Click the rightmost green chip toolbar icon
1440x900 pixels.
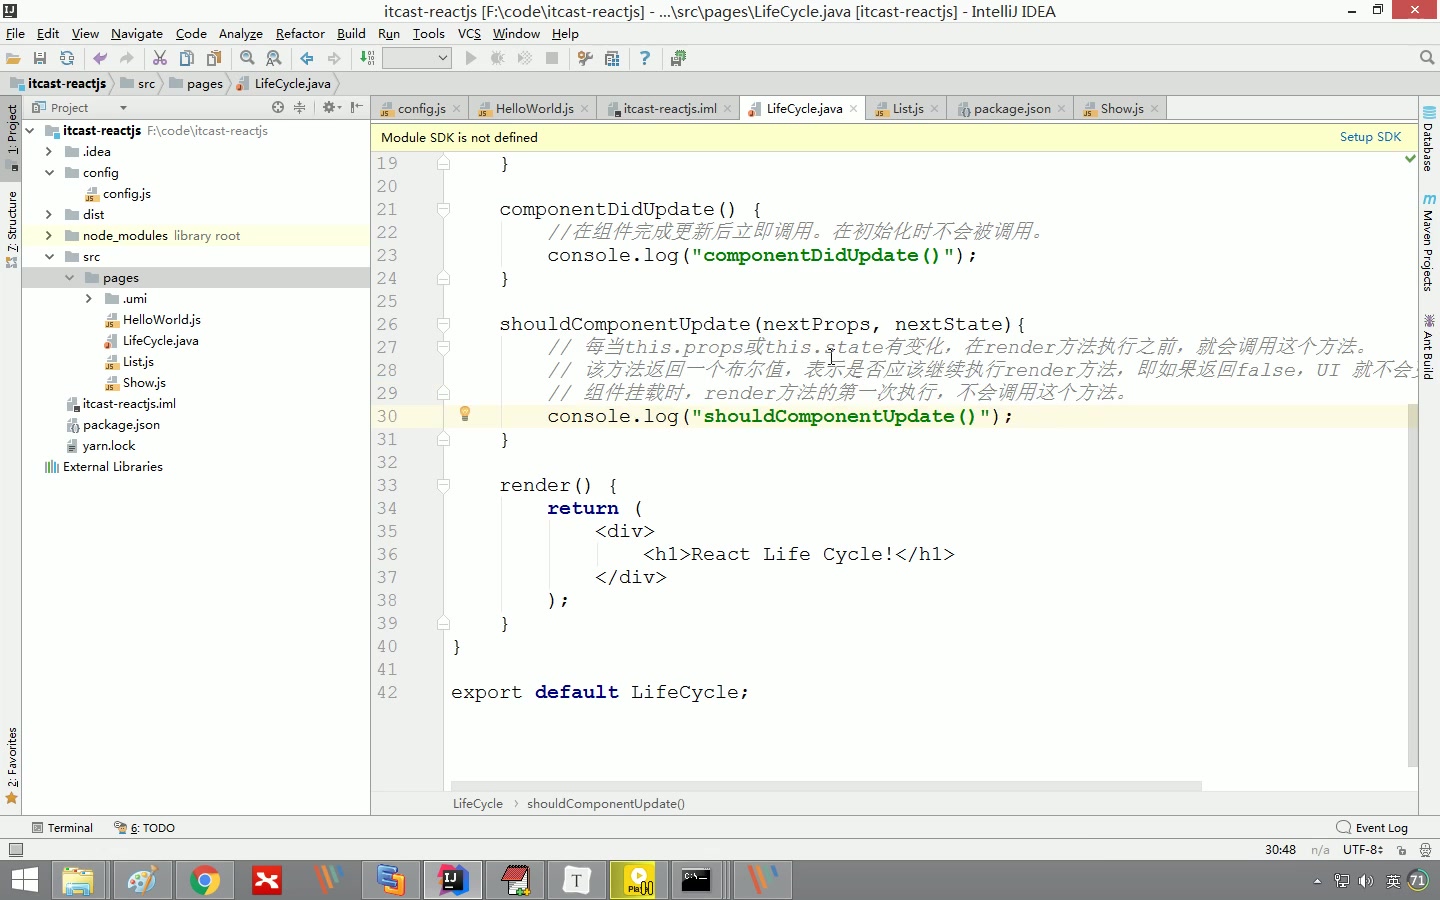click(x=678, y=59)
